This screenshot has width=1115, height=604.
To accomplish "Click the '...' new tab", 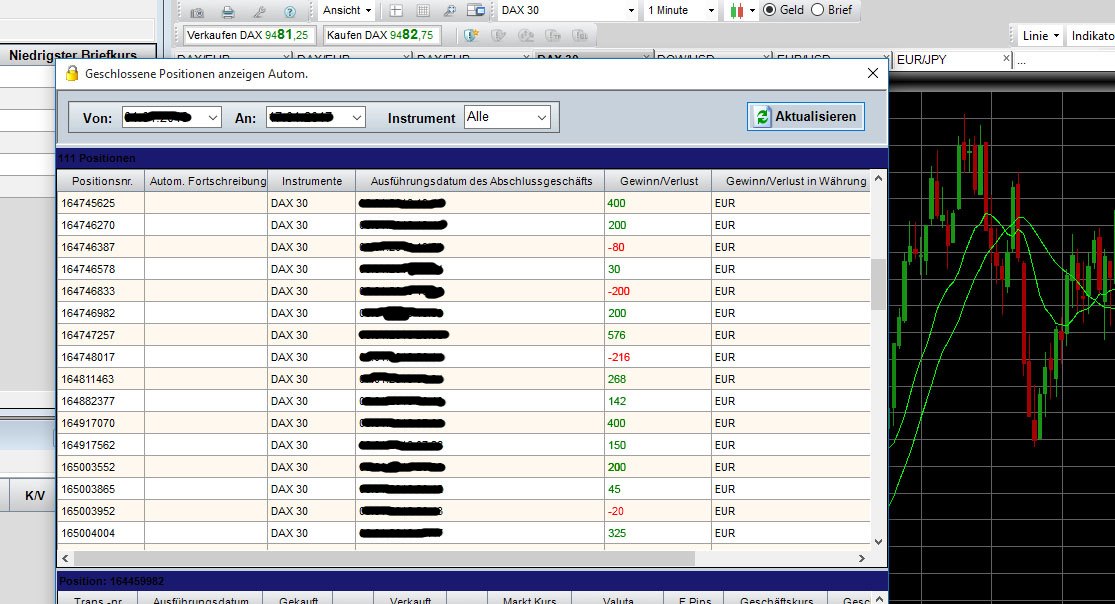I will tap(1021, 60).
